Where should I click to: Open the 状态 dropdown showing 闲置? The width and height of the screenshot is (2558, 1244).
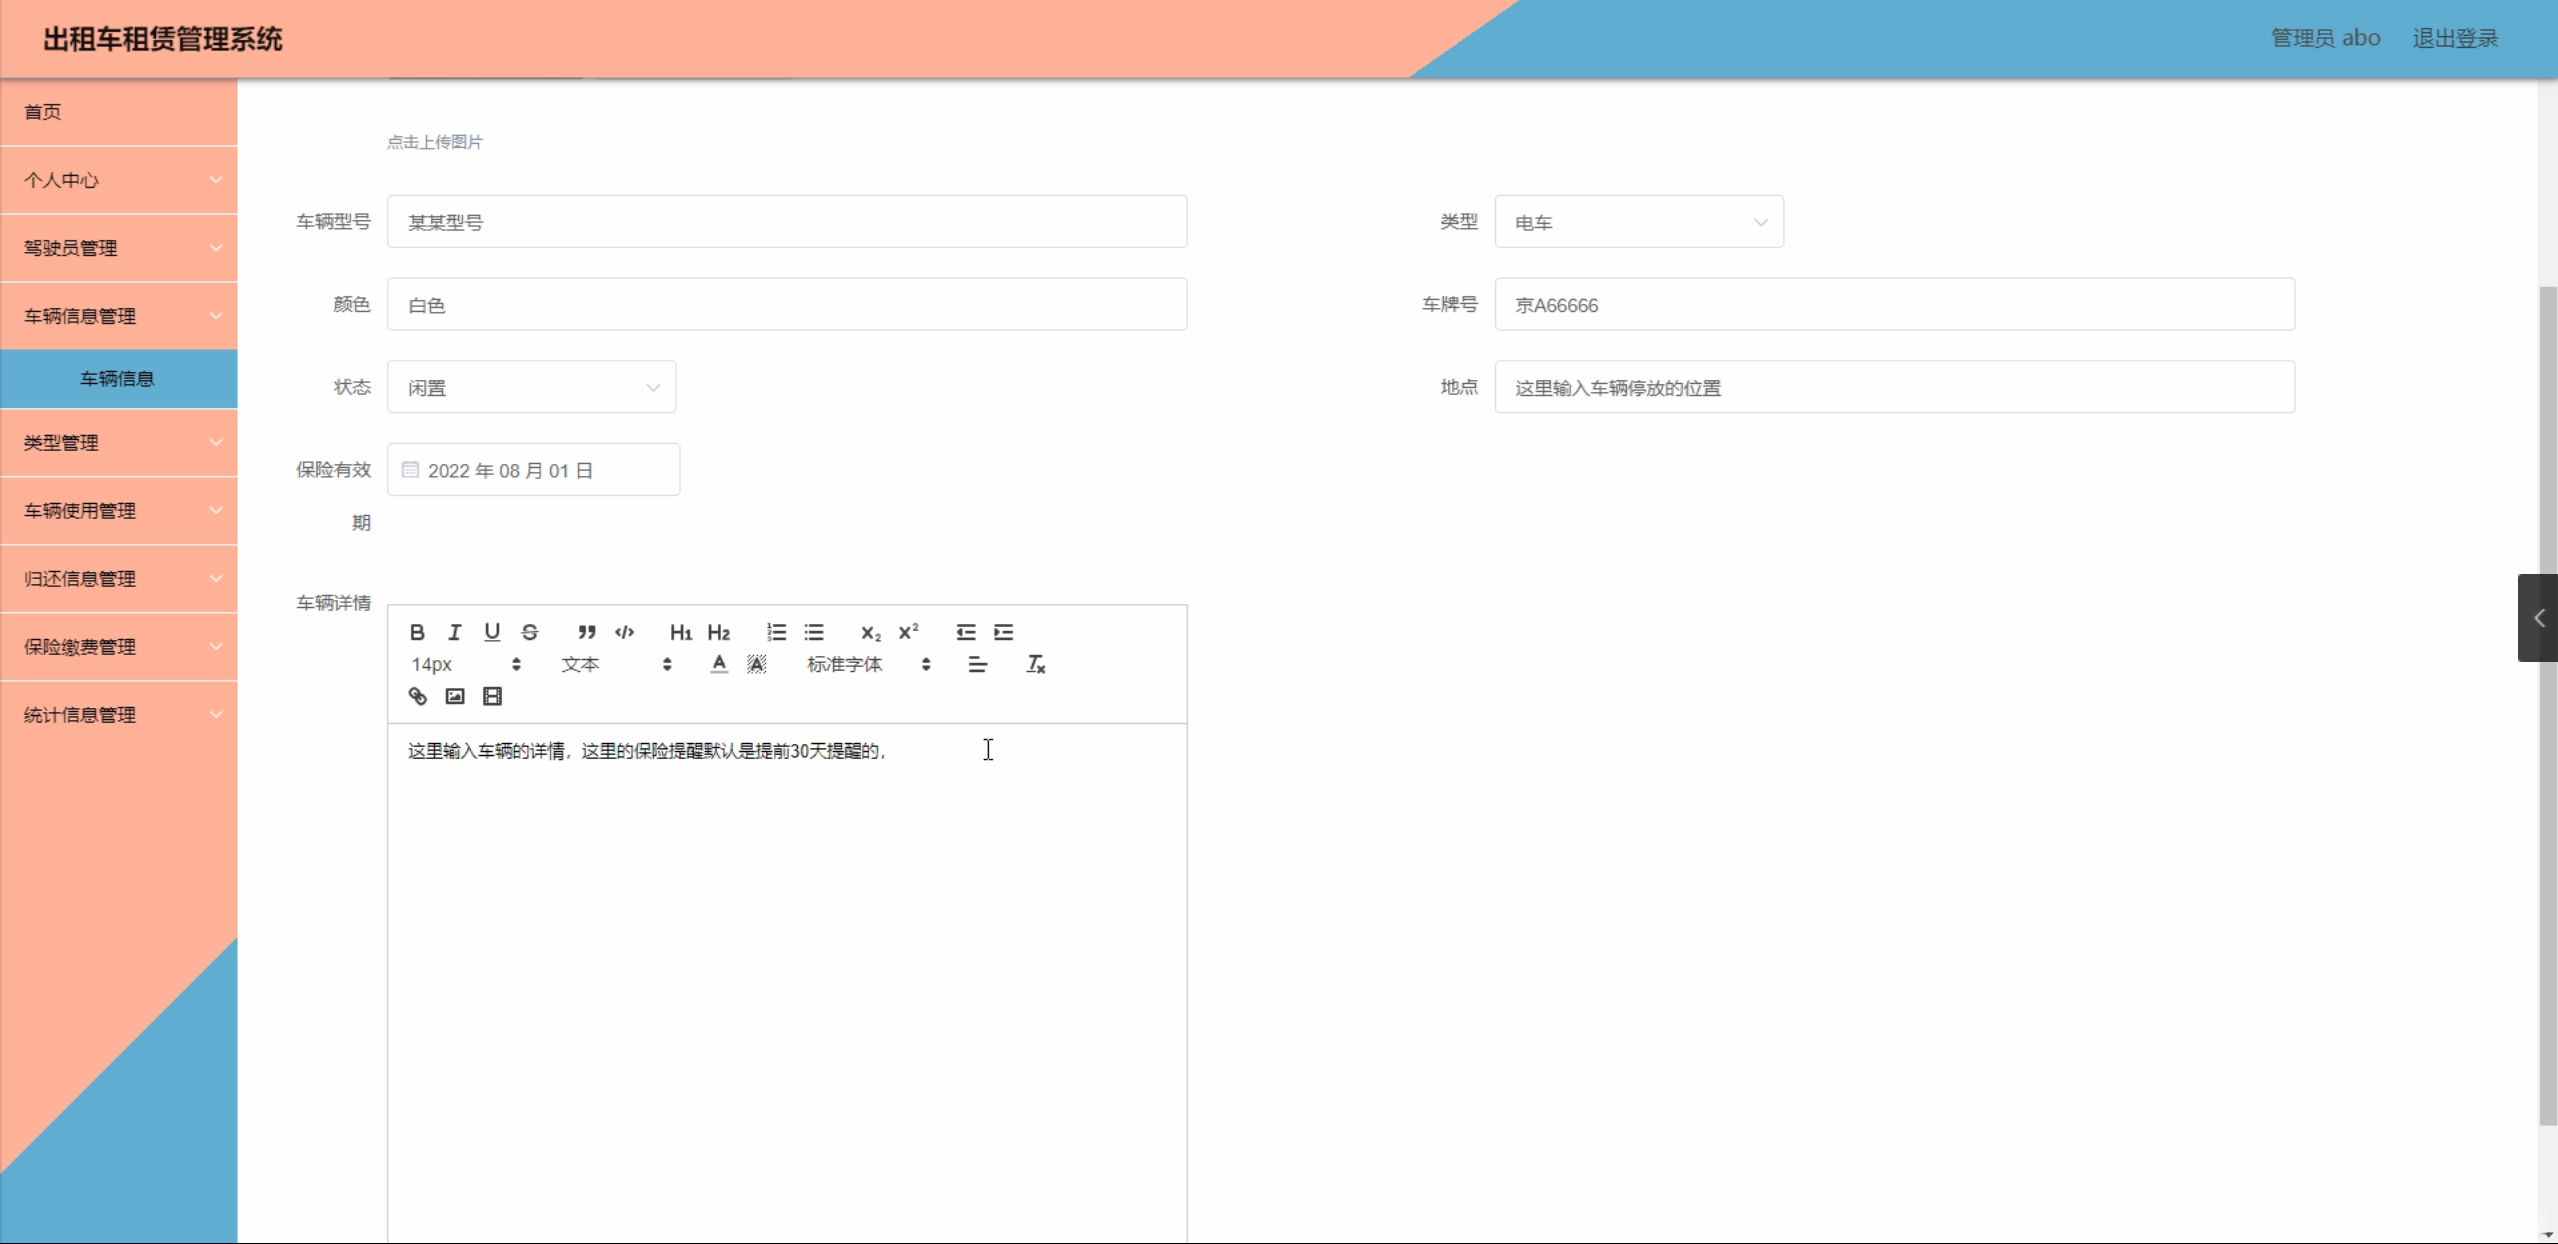(531, 387)
